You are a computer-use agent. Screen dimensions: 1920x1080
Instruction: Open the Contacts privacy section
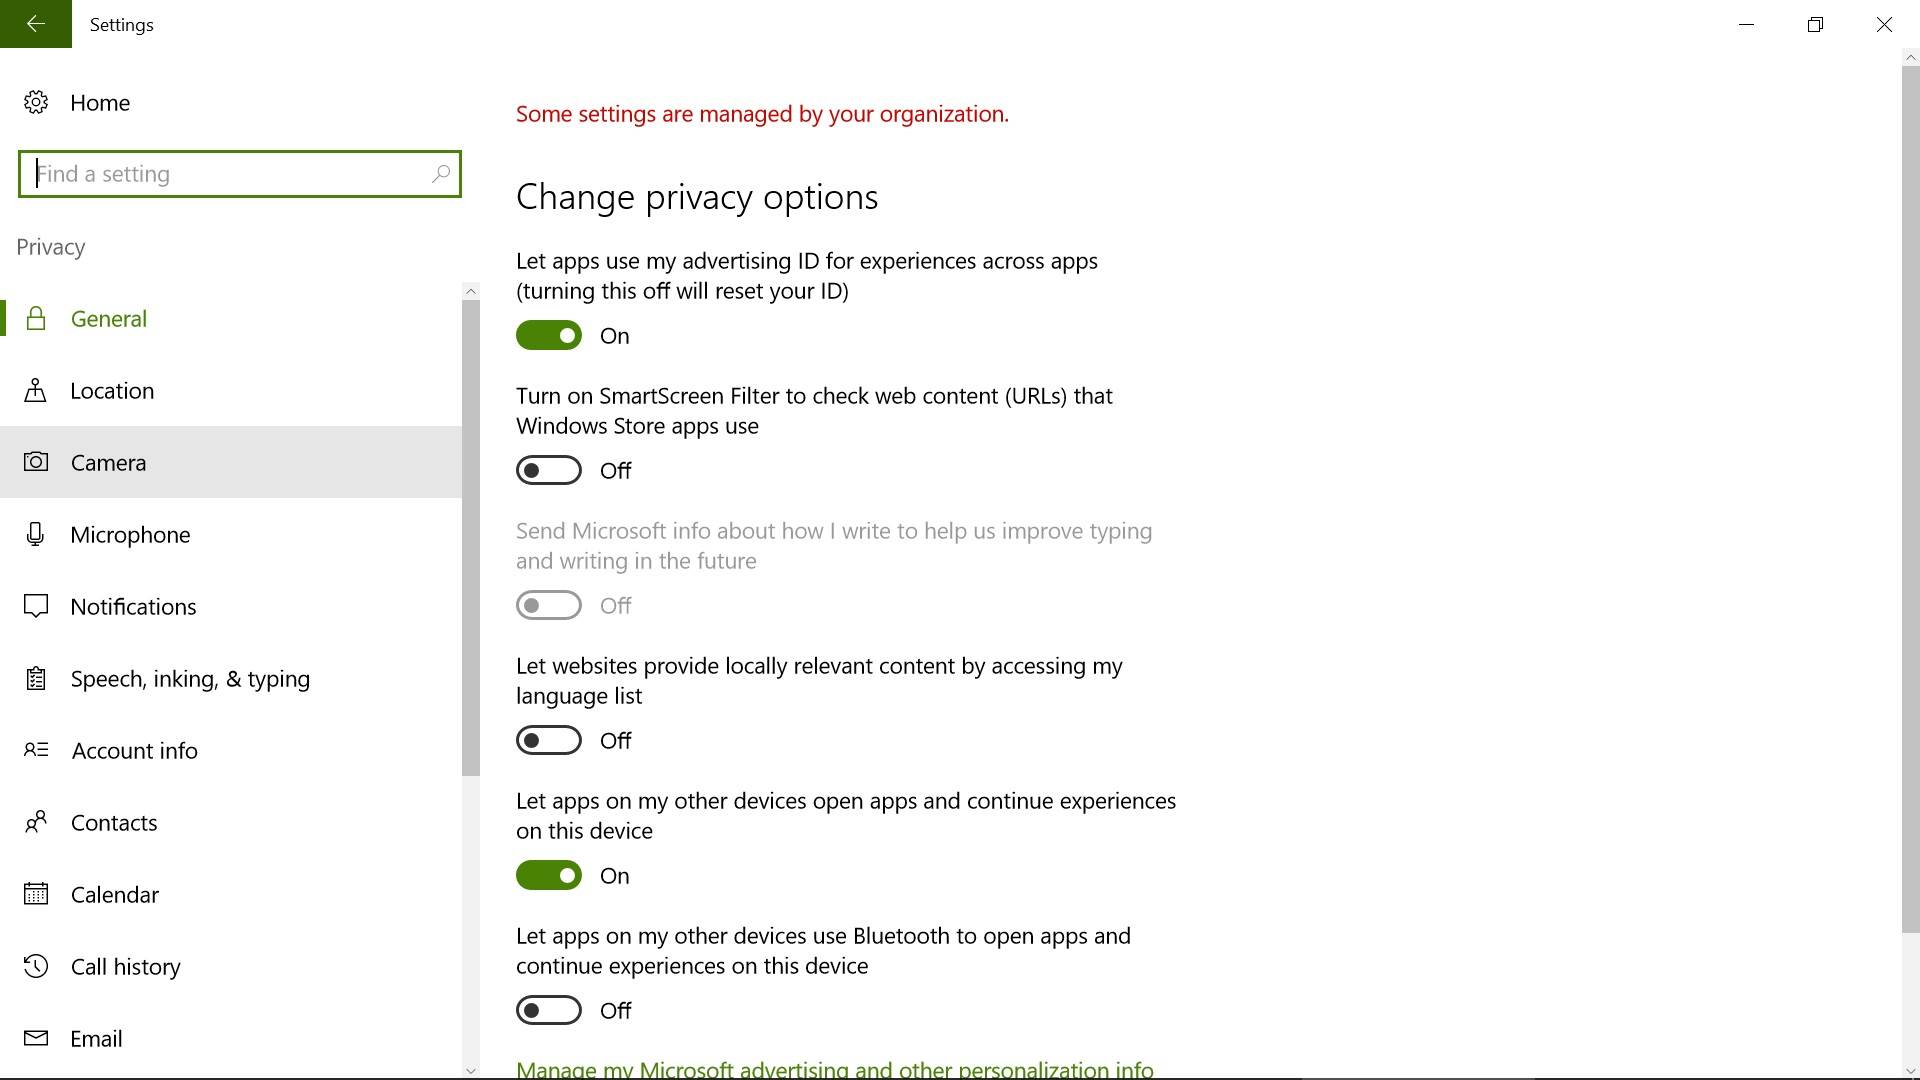114,822
